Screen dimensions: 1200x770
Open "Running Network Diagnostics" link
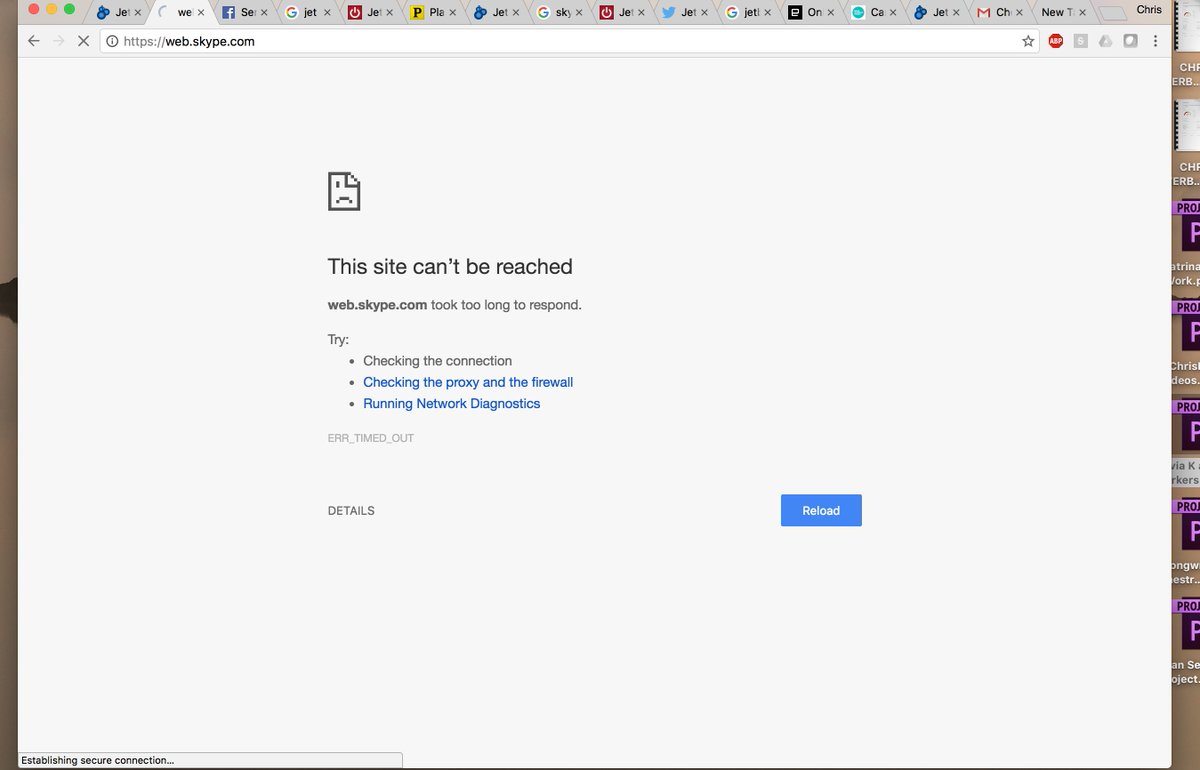coord(451,403)
